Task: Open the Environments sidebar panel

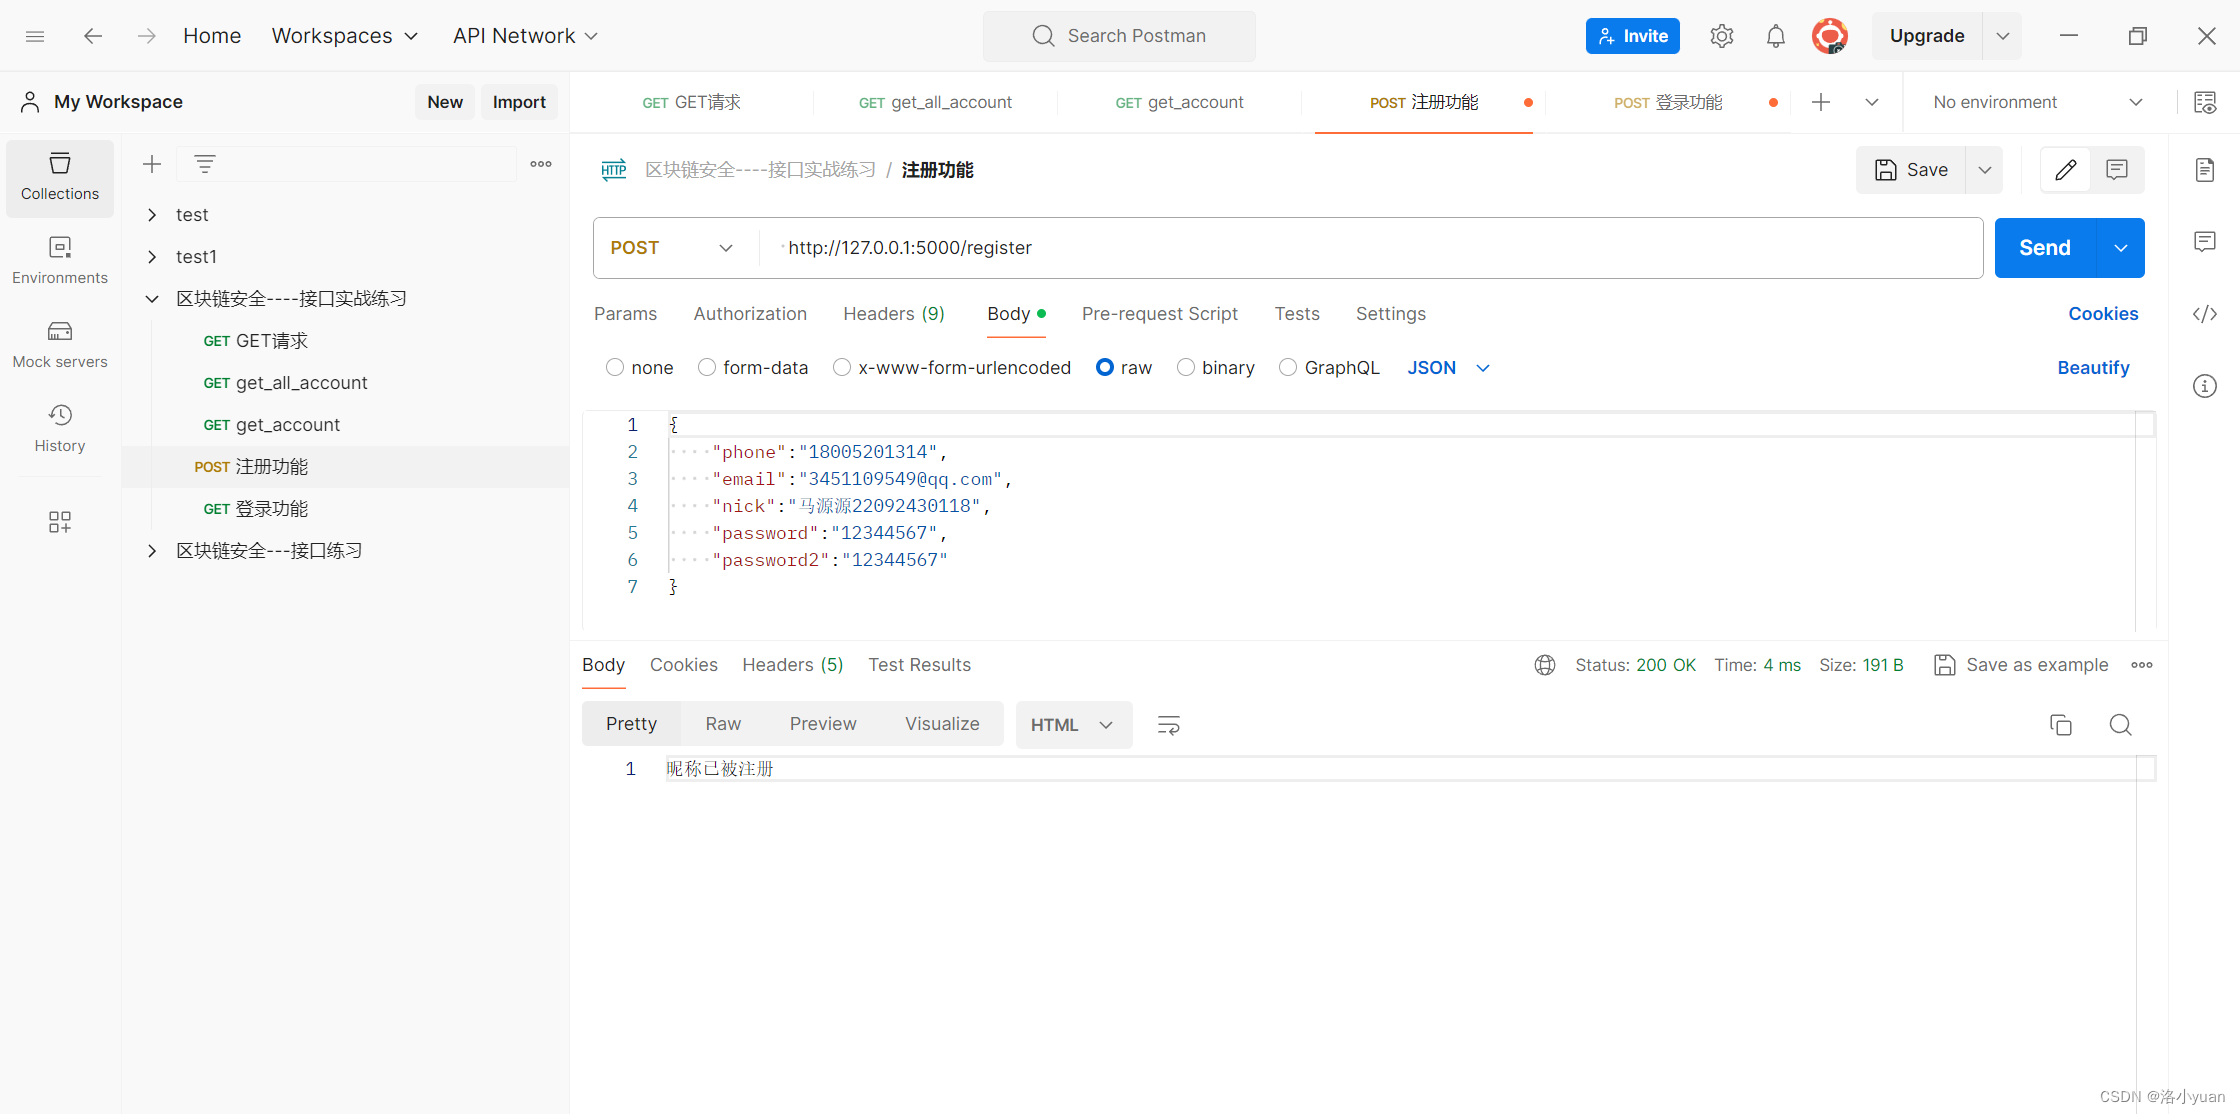Action: tap(60, 261)
